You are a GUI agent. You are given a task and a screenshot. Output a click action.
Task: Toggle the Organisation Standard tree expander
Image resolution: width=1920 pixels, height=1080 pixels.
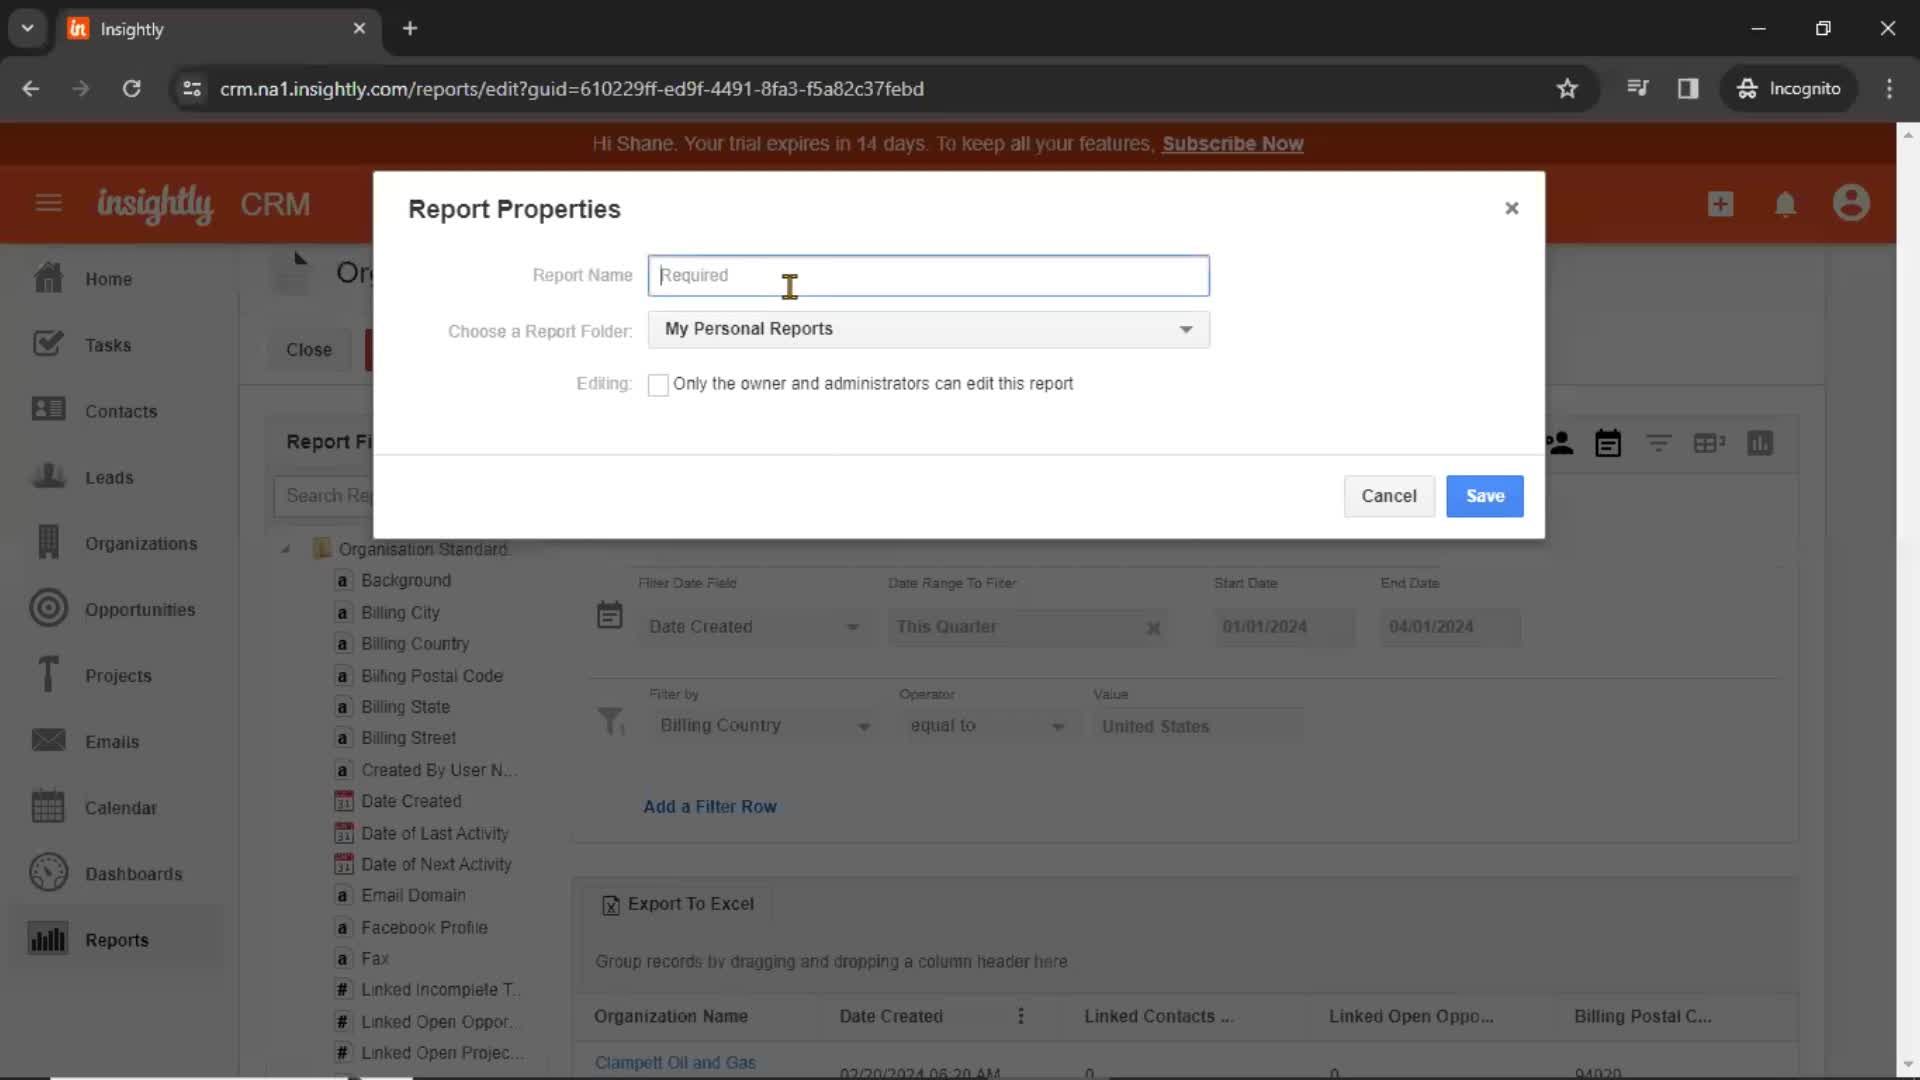(287, 549)
